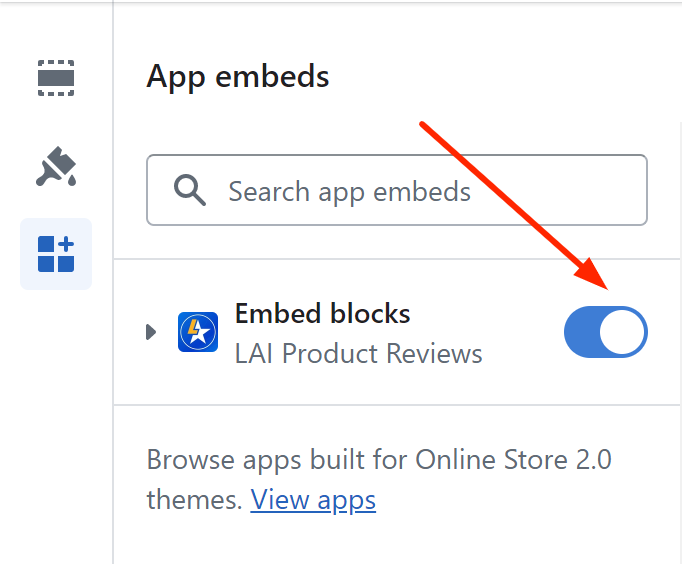682x564 pixels.
Task: Focus the Search app embeds field
Action: 397,190
